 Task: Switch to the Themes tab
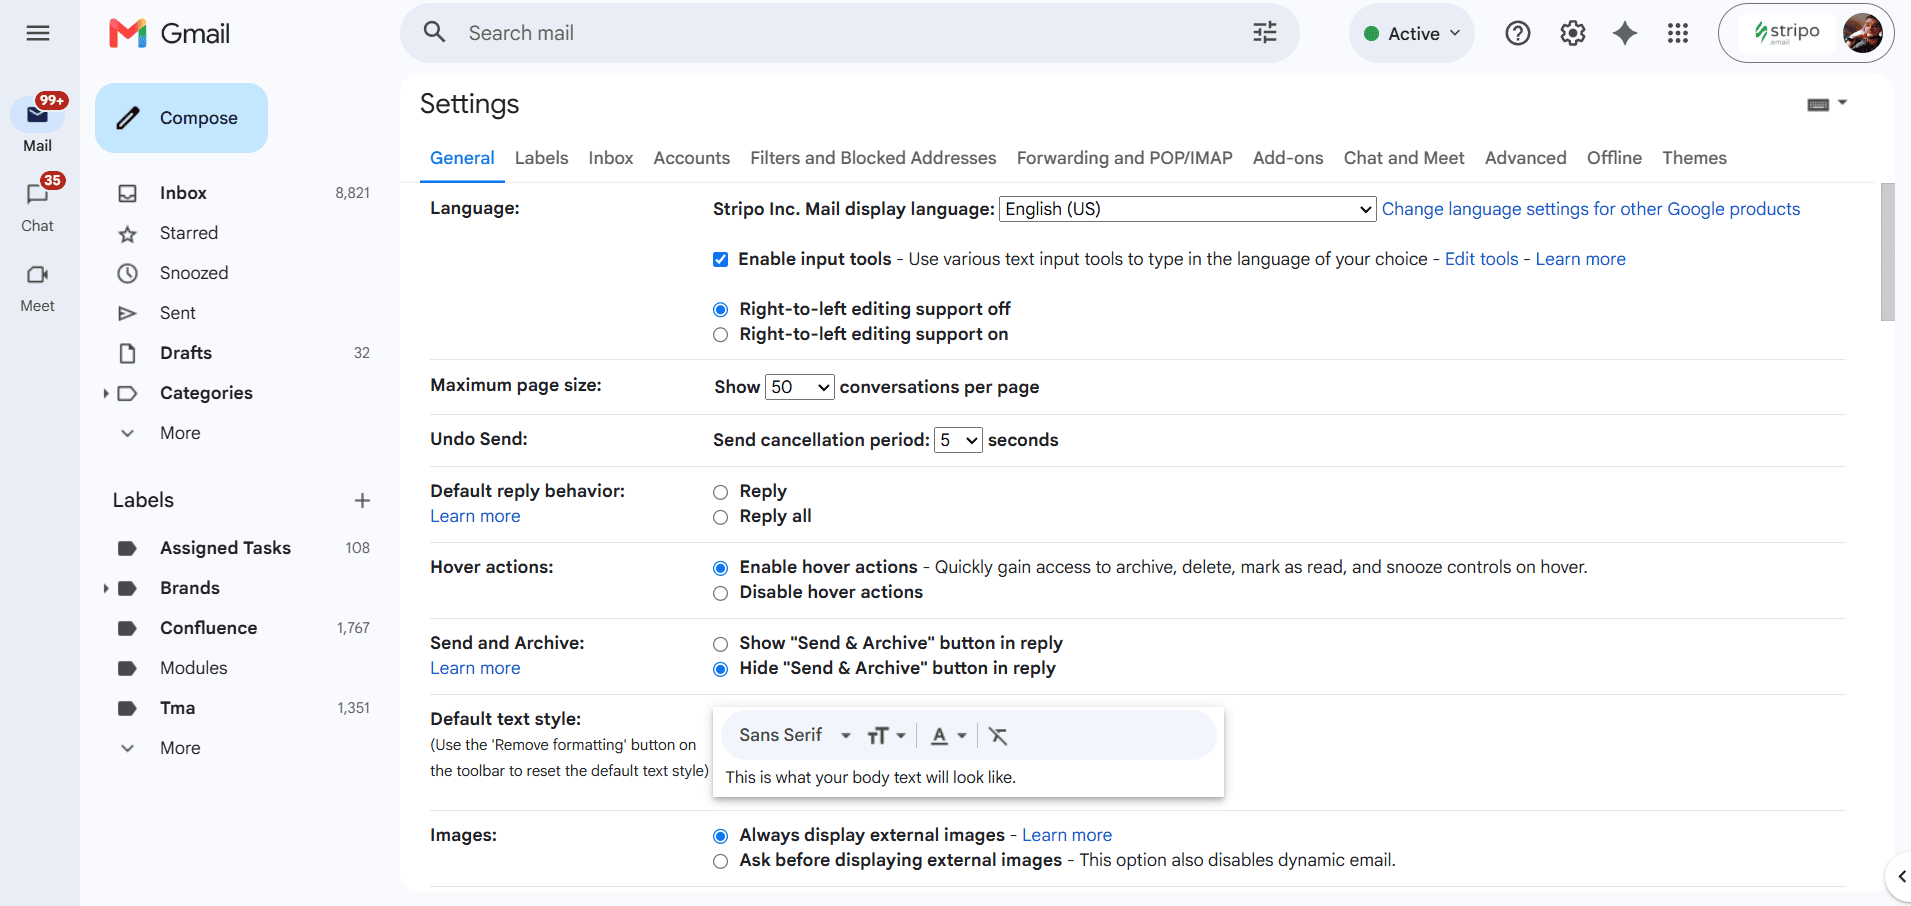(x=1694, y=158)
